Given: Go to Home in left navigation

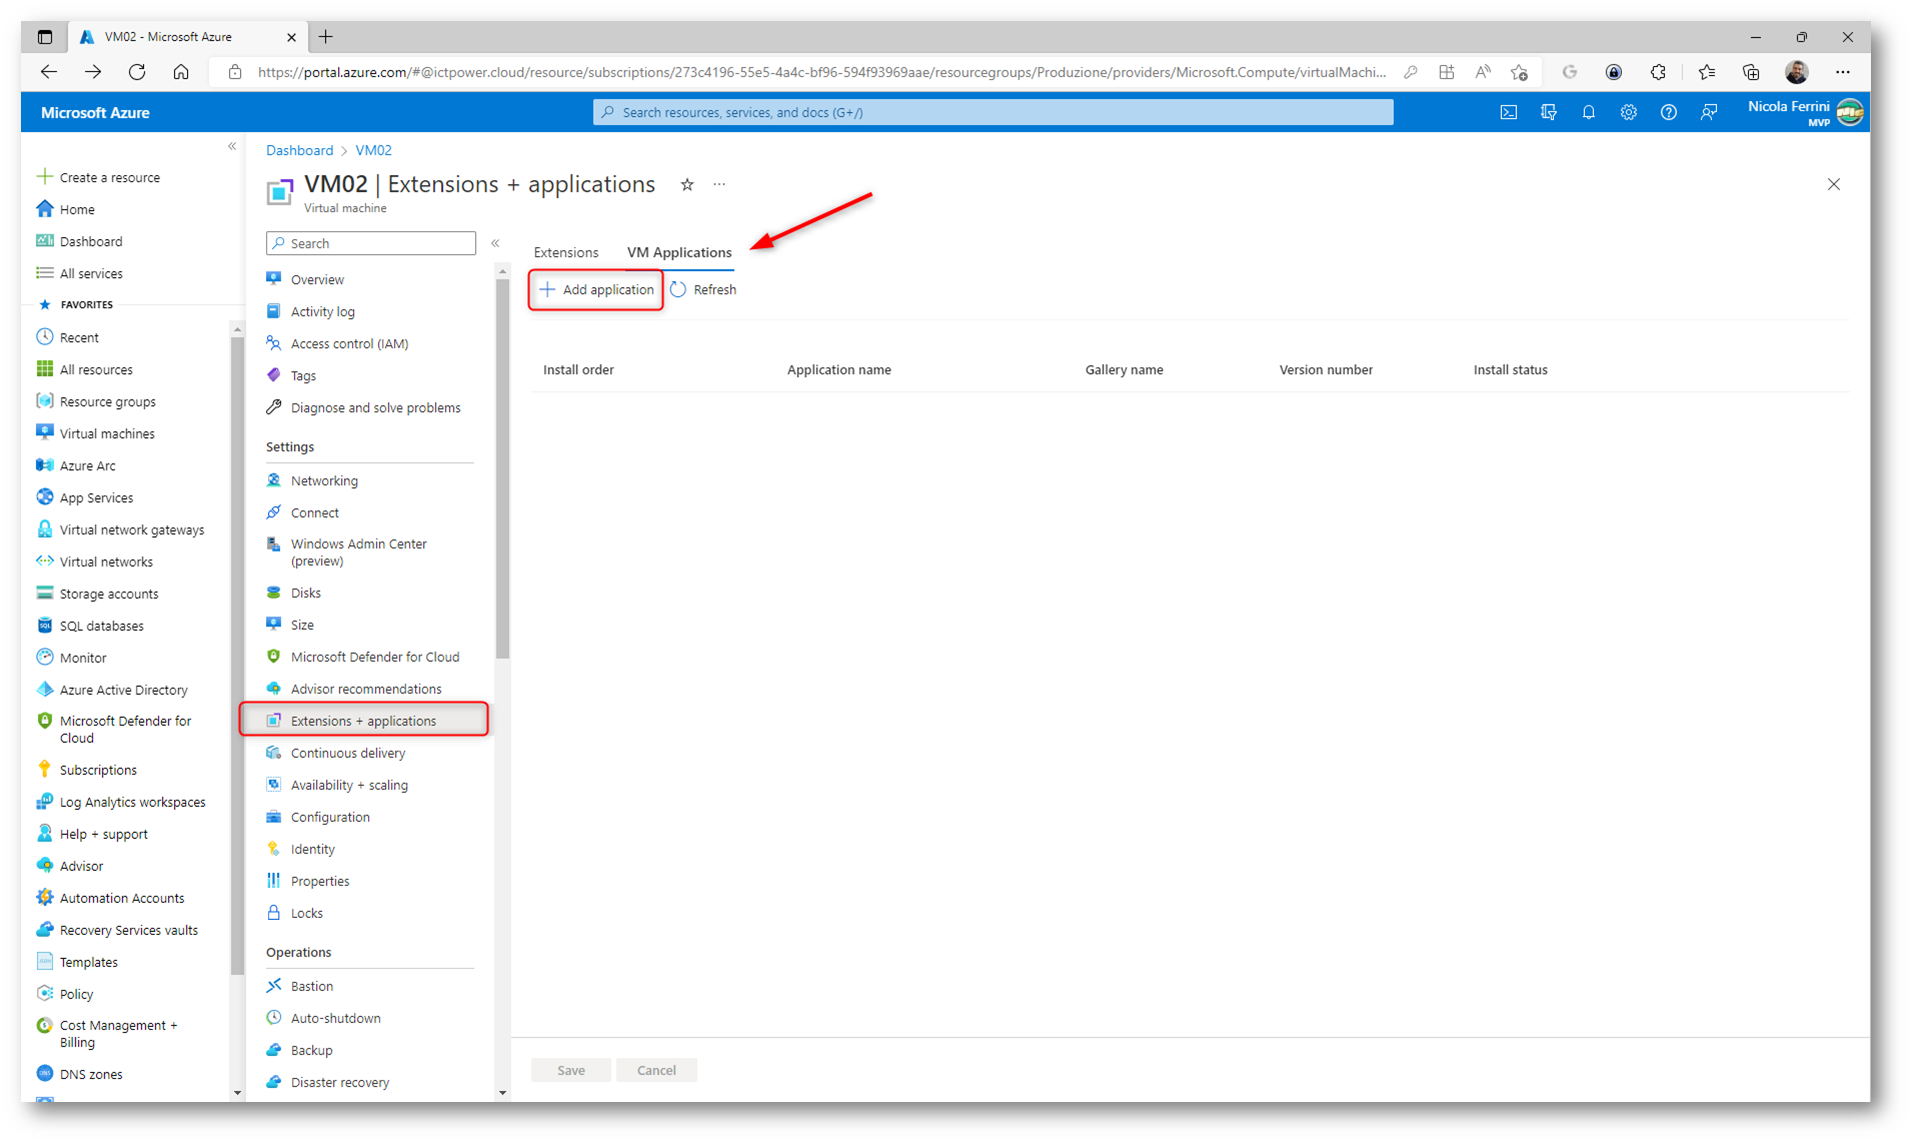Looking at the screenshot, I should [77, 209].
